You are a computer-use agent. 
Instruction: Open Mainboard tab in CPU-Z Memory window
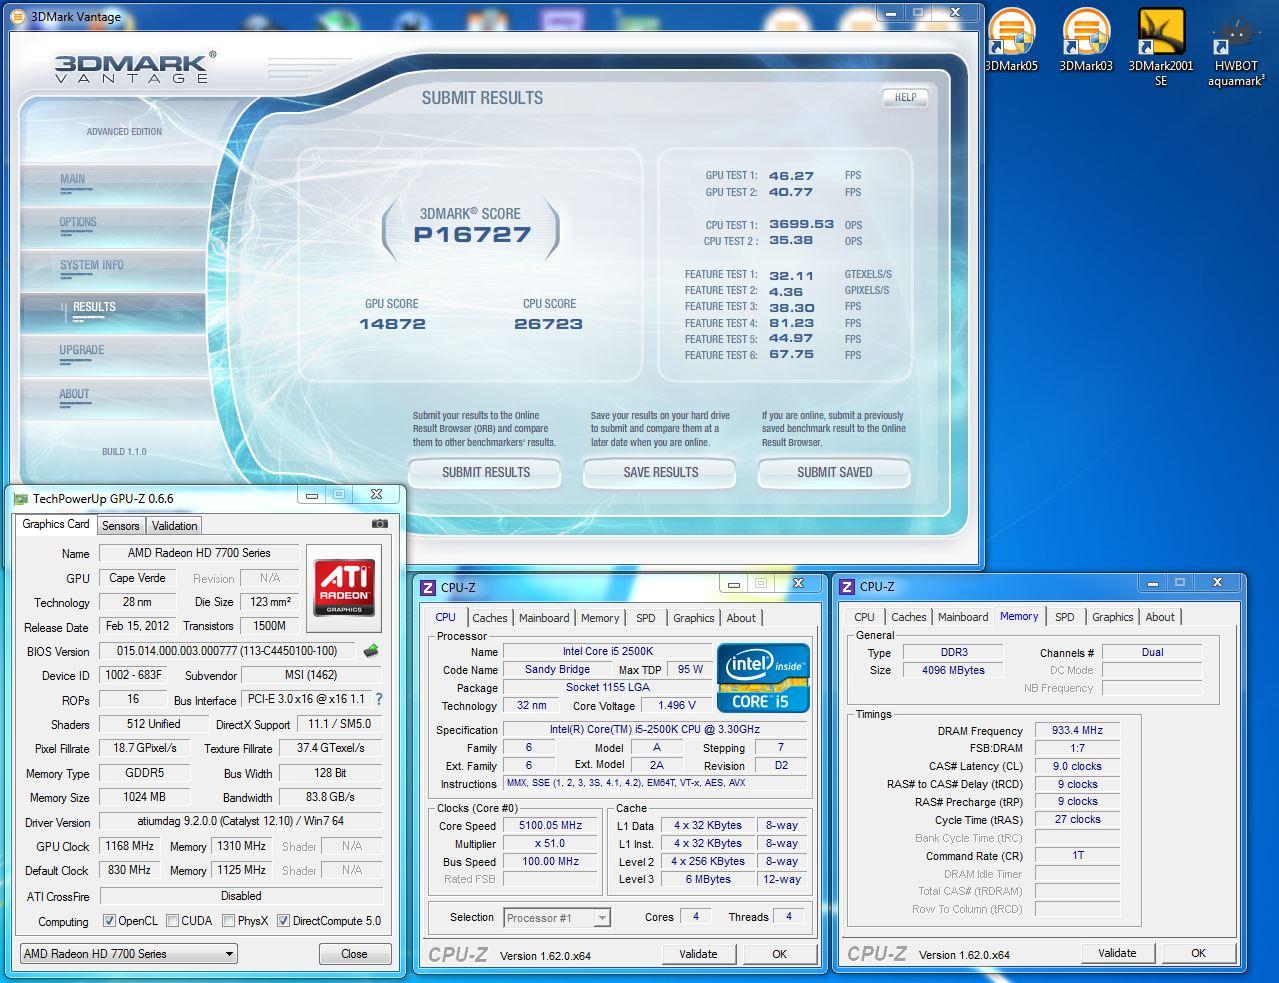[x=963, y=617]
